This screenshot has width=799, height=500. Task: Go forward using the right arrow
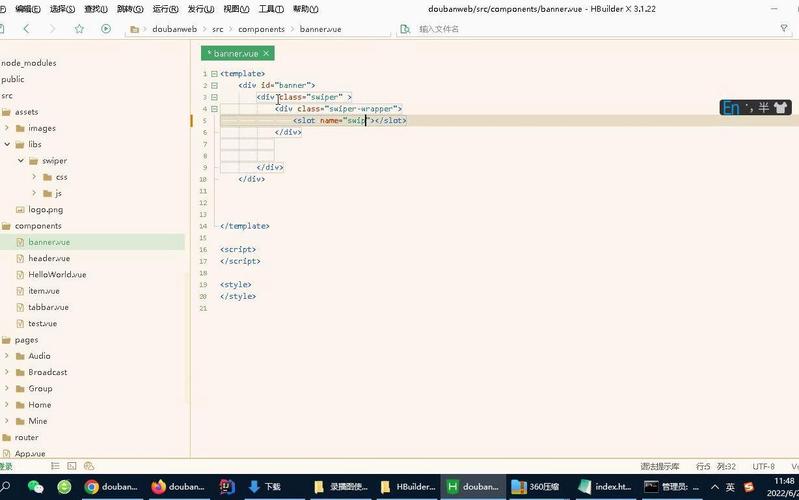[52, 29]
